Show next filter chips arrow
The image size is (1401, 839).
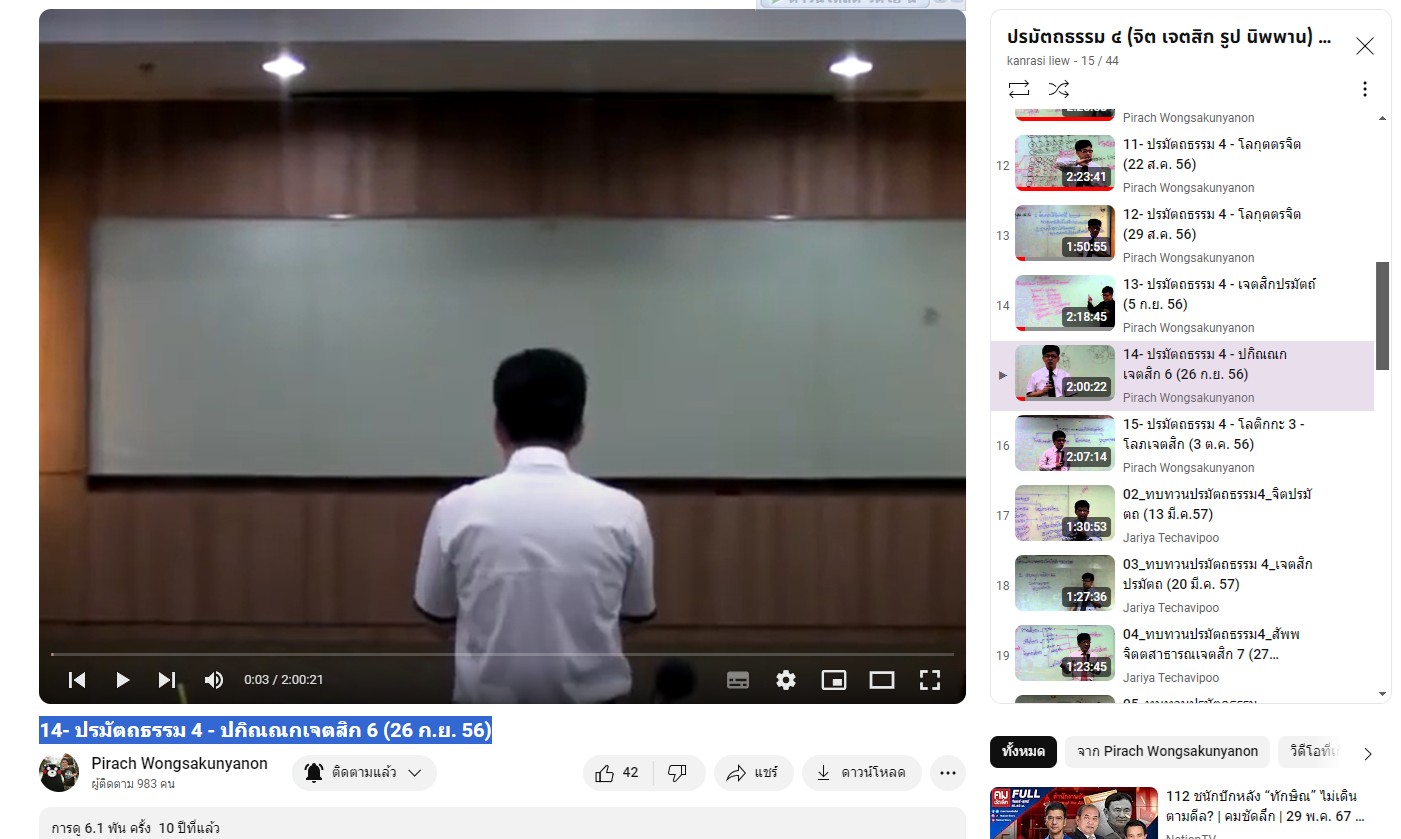coord(1368,753)
